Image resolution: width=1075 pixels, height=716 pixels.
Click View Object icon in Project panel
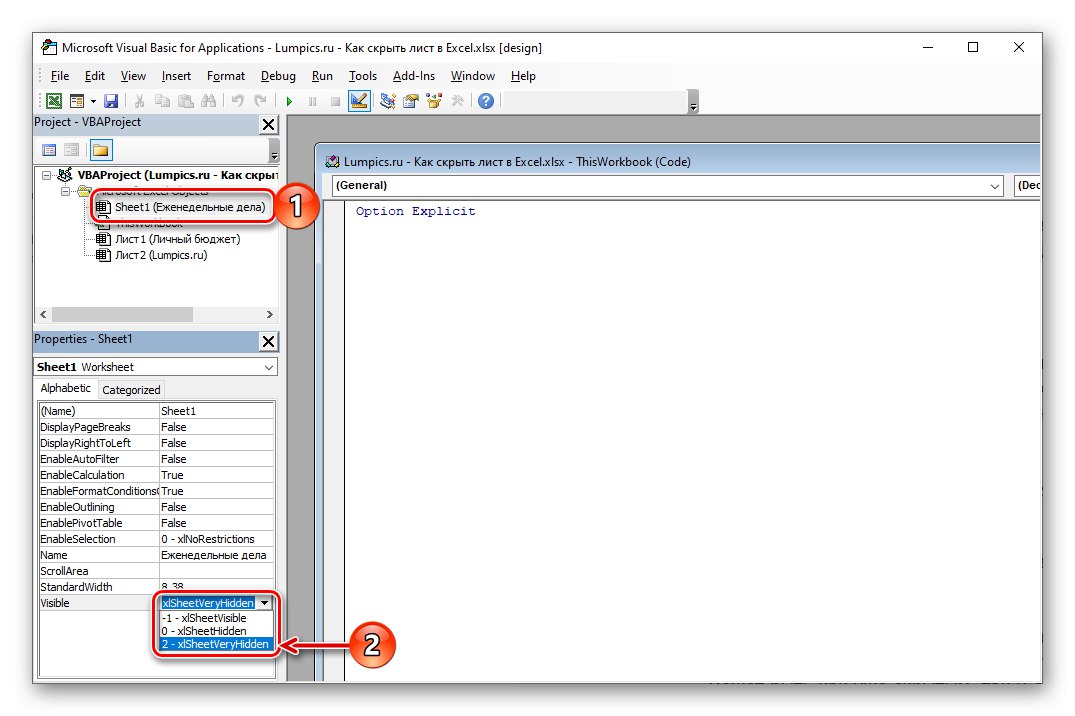[x=72, y=150]
